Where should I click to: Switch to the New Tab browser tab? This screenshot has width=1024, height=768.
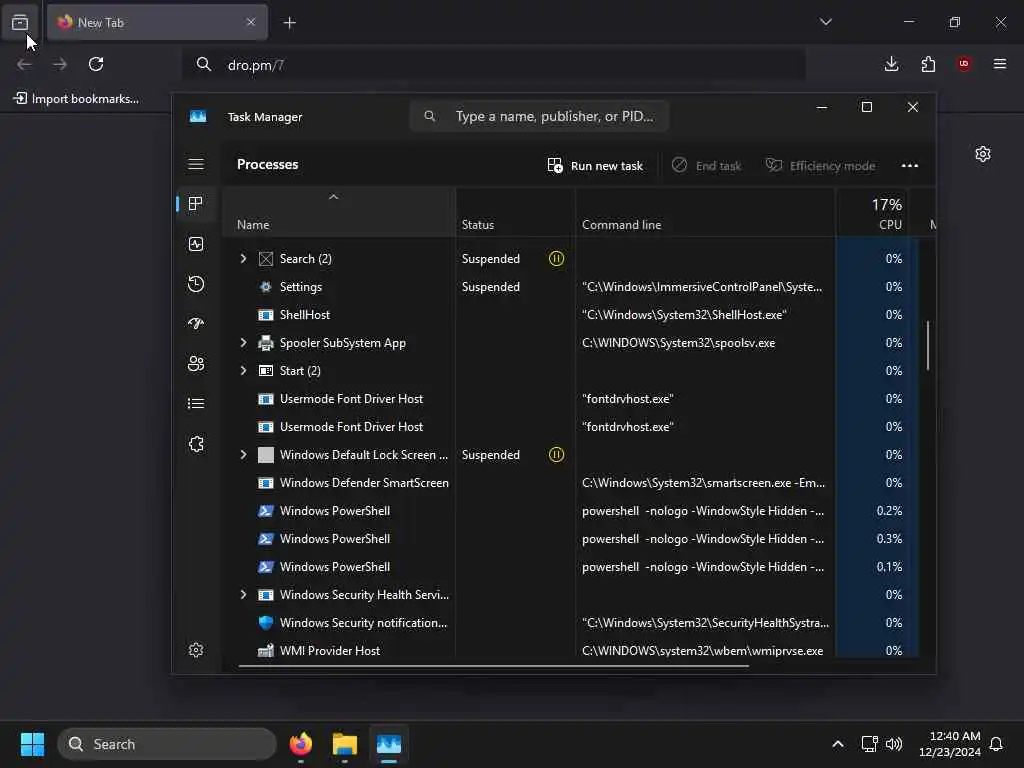pyautogui.click(x=157, y=22)
